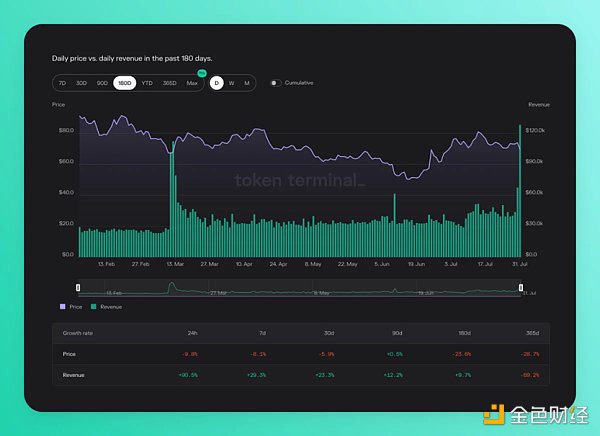Image resolution: width=600 pixels, height=436 pixels.
Task: Click the Price 90d growth value
Action: coord(395,354)
